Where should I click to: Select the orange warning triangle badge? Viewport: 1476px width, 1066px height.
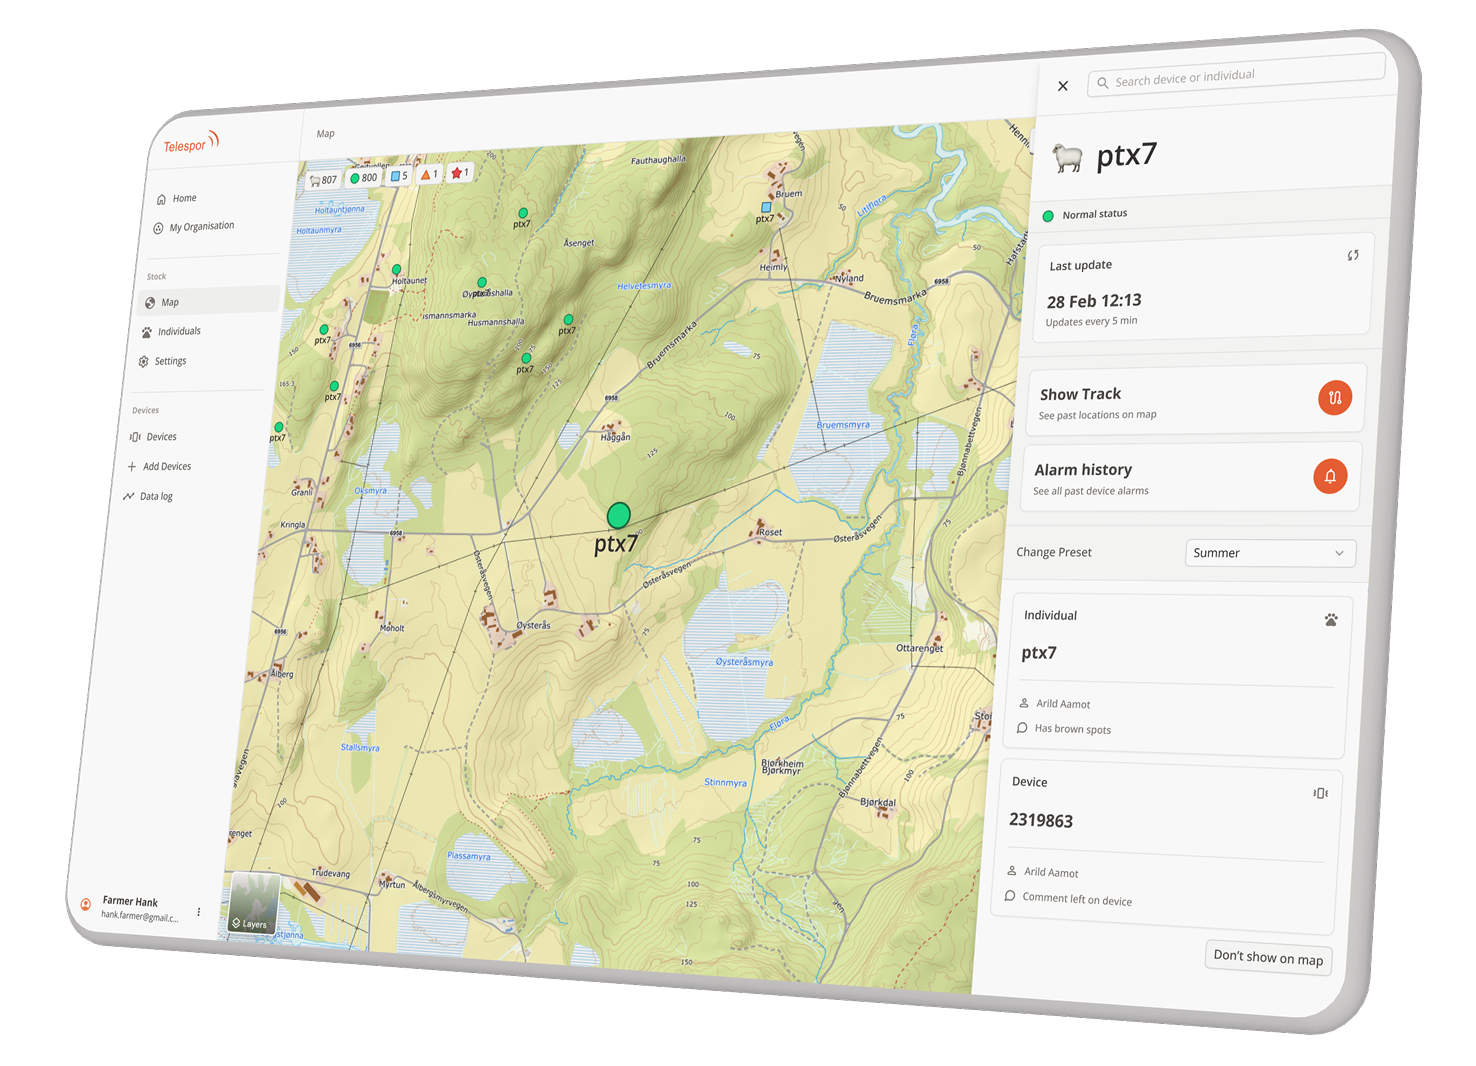[x=429, y=174]
